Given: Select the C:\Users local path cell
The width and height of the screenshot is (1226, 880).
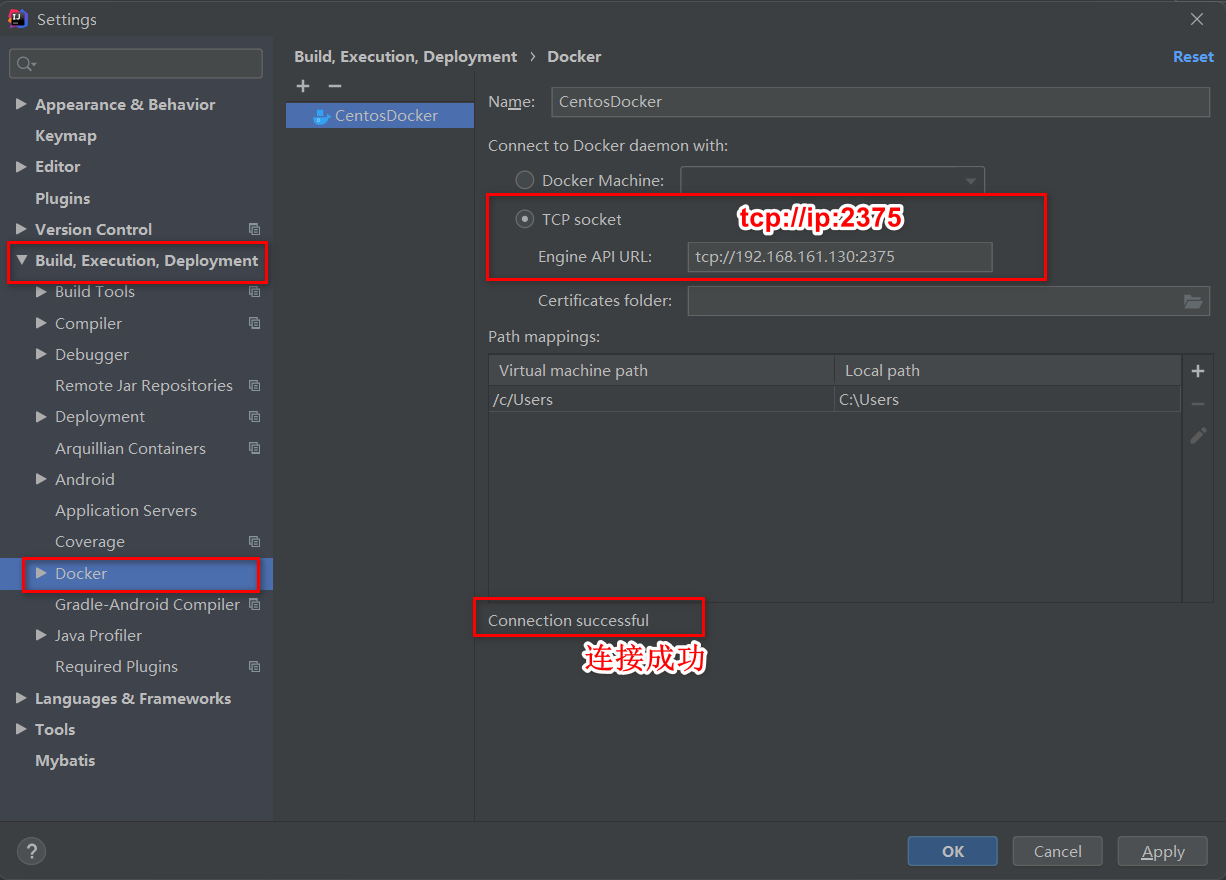Looking at the screenshot, I should [x=1008, y=399].
